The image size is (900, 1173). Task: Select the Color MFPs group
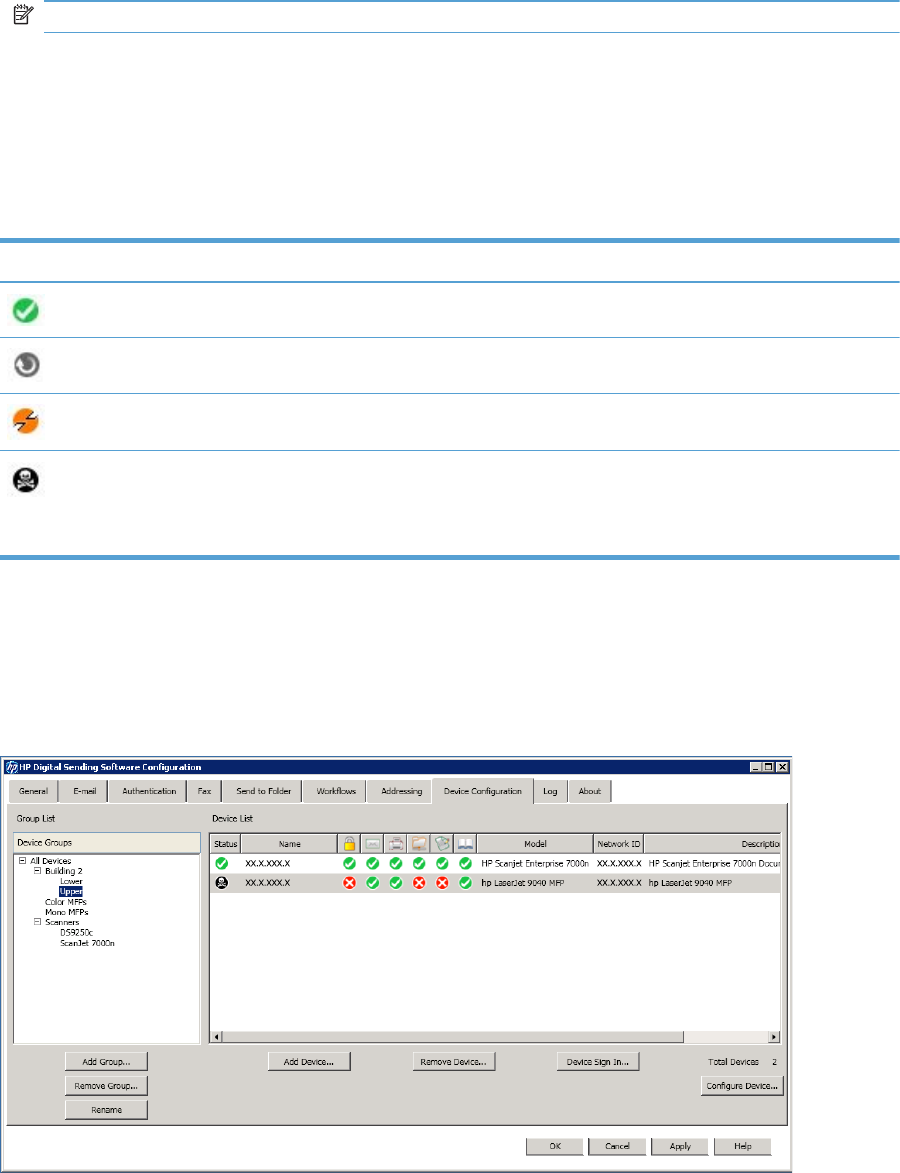[66, 902]
